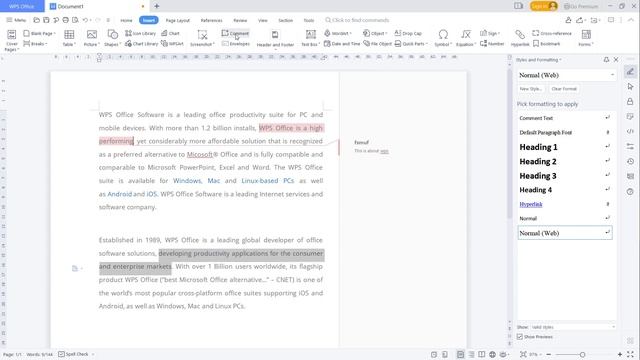The image size is (640, 360).
Task: Open the Sign dropdown
Action: [490, 33]
